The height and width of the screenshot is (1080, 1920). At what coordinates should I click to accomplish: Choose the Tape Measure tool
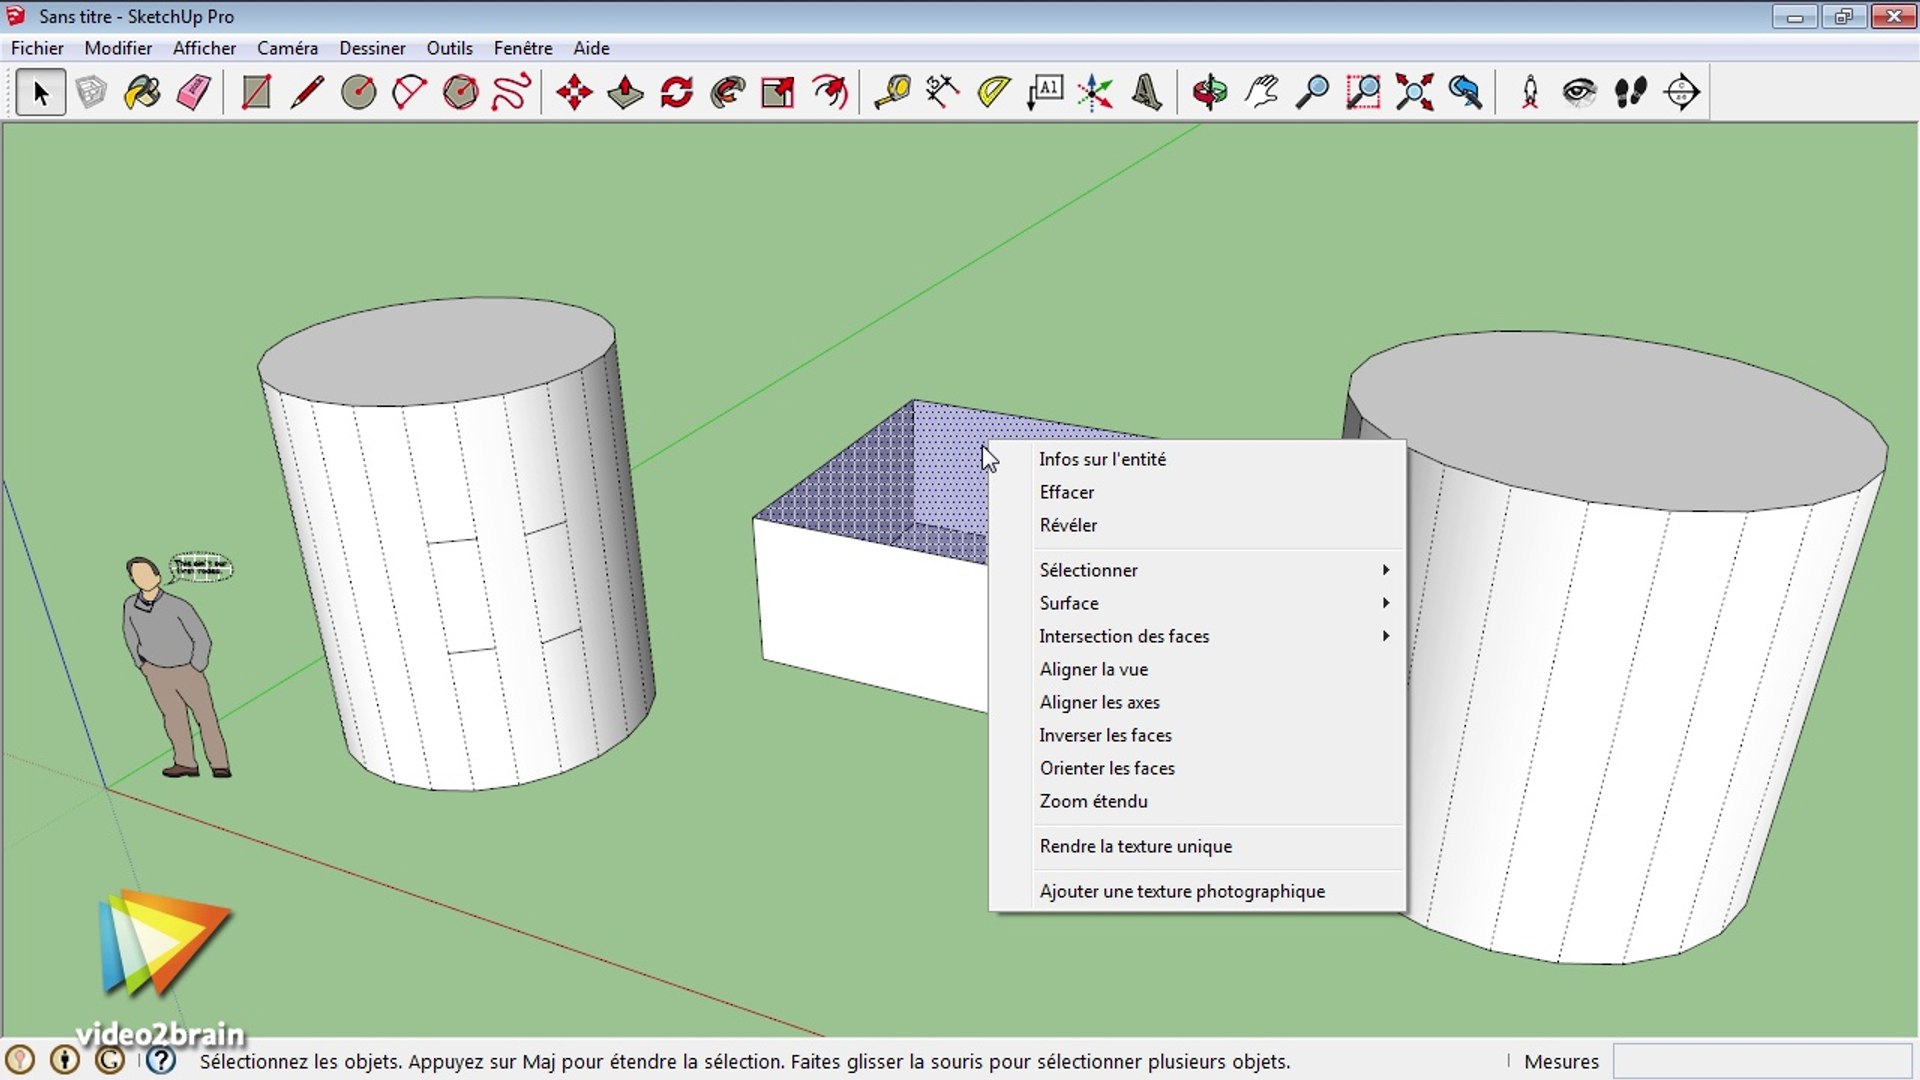tap(891, 93)
